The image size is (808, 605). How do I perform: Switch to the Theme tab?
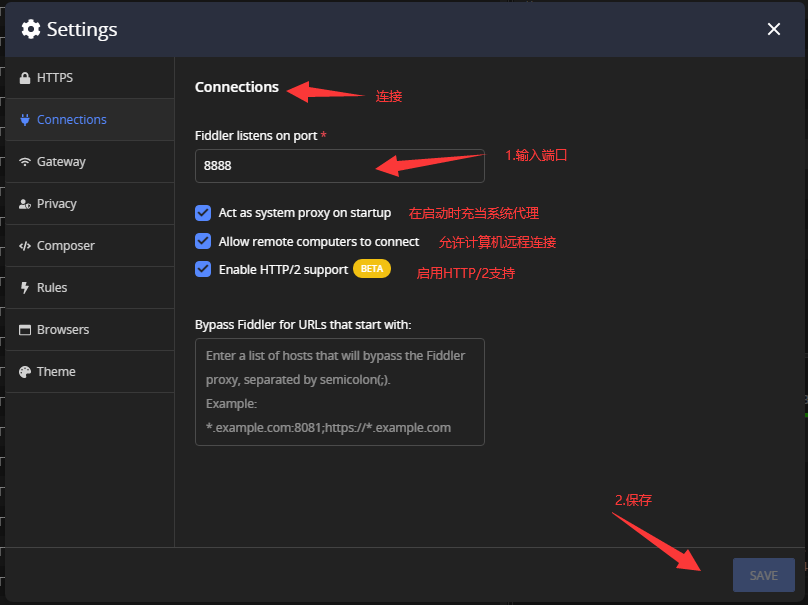90,372
